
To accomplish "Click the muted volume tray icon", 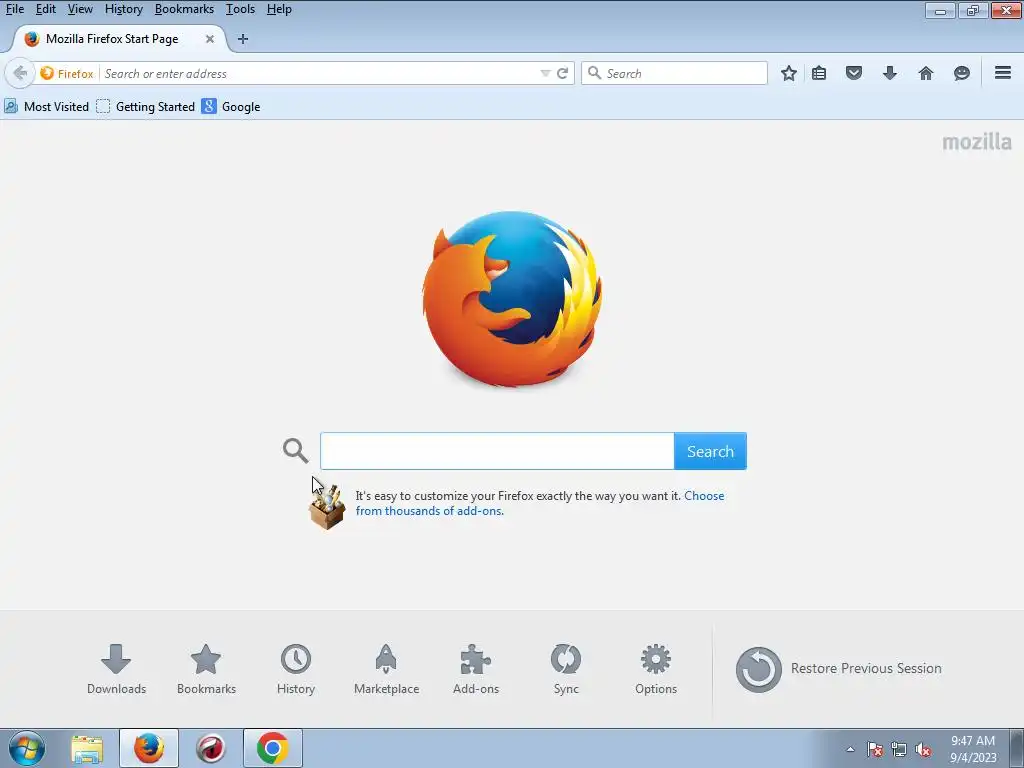I will coord(923,749).
